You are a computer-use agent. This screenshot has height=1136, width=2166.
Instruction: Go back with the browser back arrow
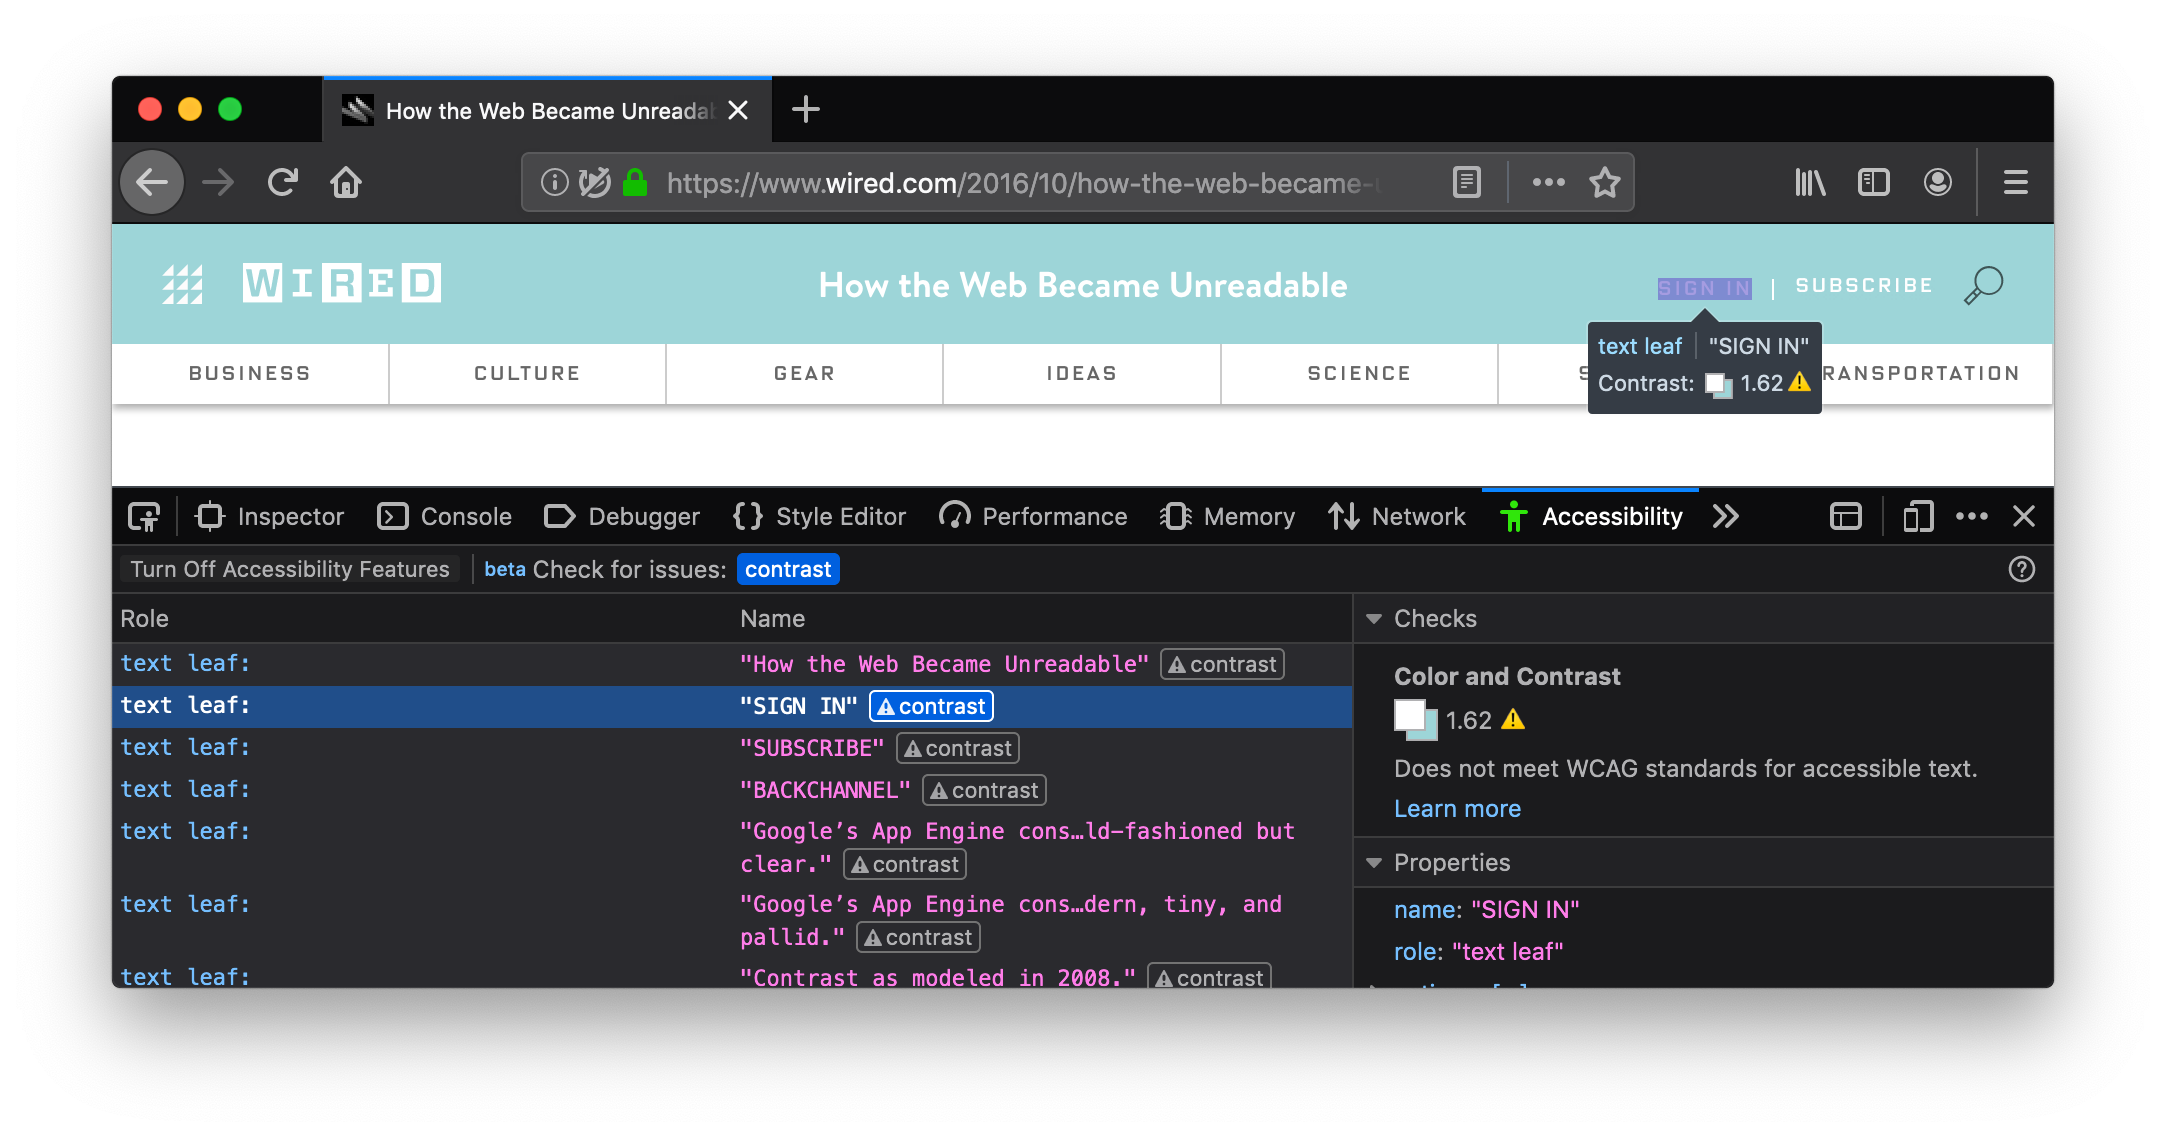(x=152, y=182)
